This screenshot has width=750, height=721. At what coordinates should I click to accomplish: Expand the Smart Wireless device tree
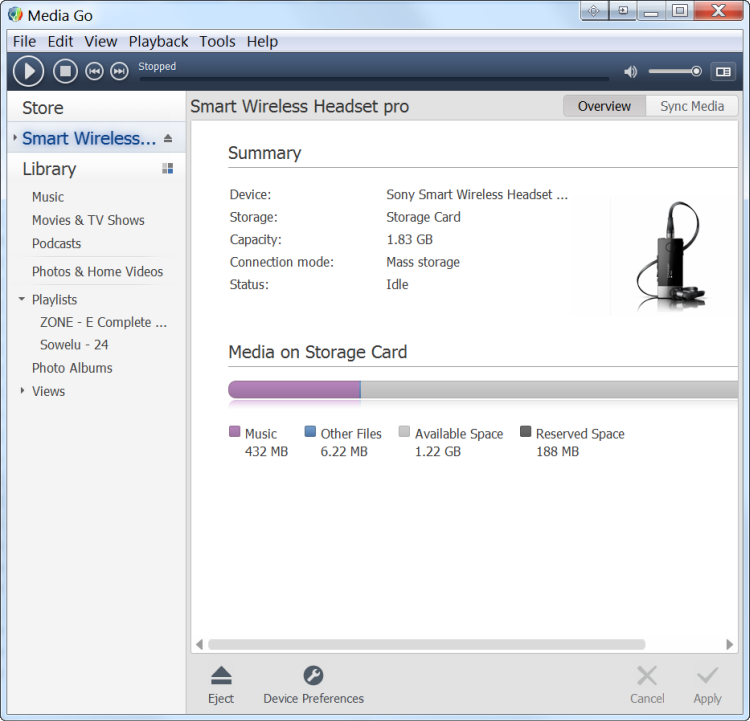(15, 138)
